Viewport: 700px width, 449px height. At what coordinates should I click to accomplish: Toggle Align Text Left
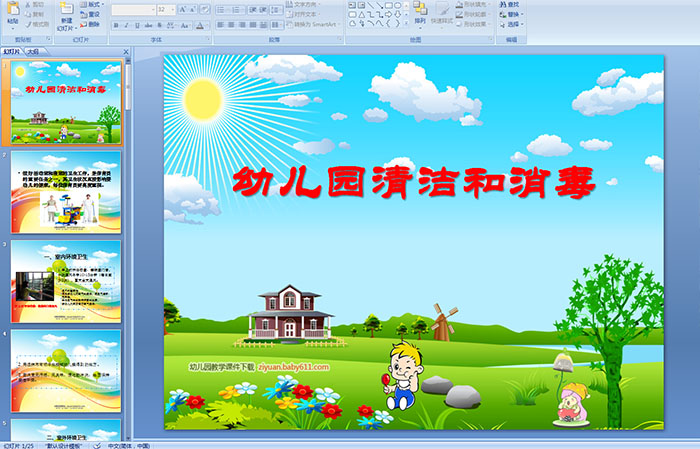point(221,25)
